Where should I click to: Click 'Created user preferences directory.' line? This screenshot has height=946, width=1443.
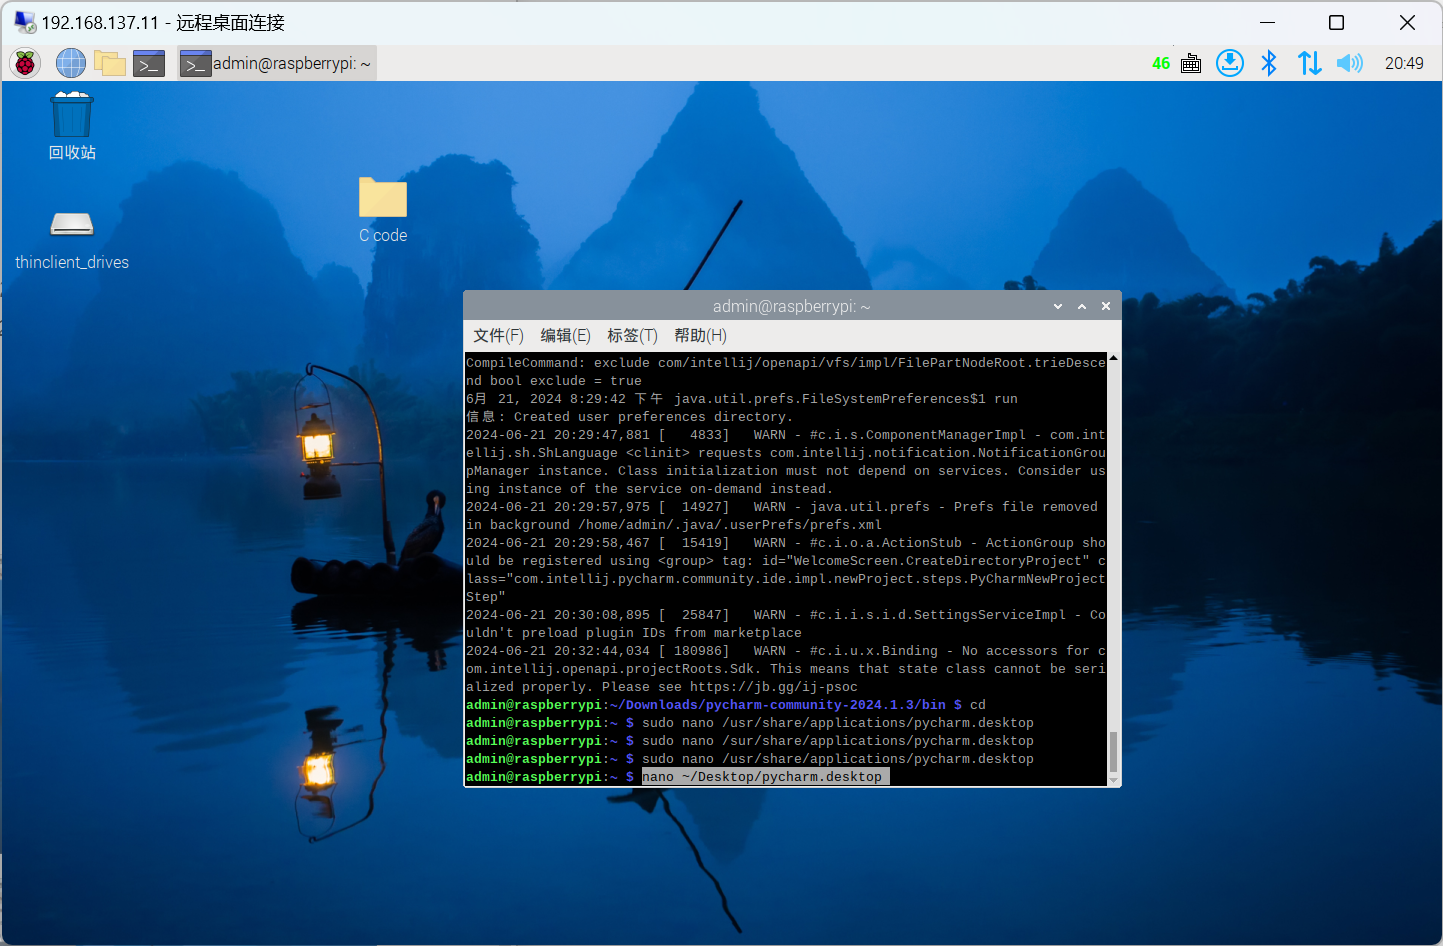[x=654, y=417]
